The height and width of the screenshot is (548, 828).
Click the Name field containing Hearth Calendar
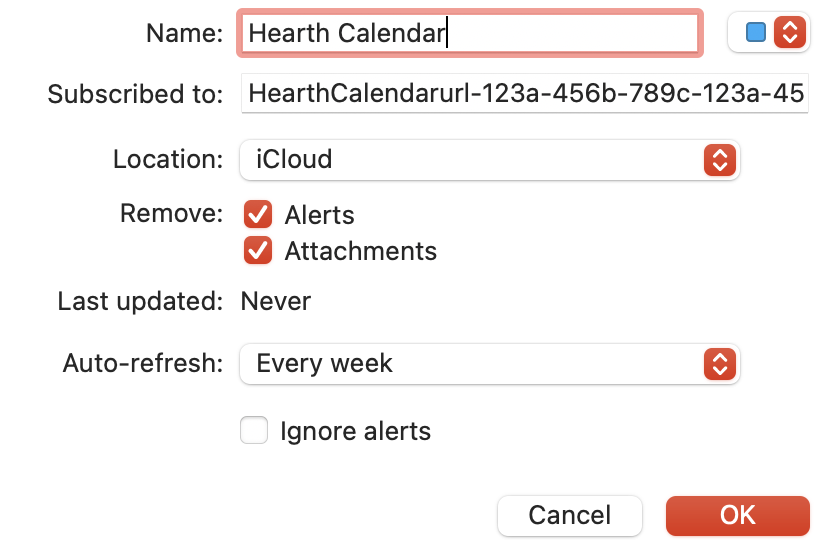pyautogui.click(x=468, y=33)
